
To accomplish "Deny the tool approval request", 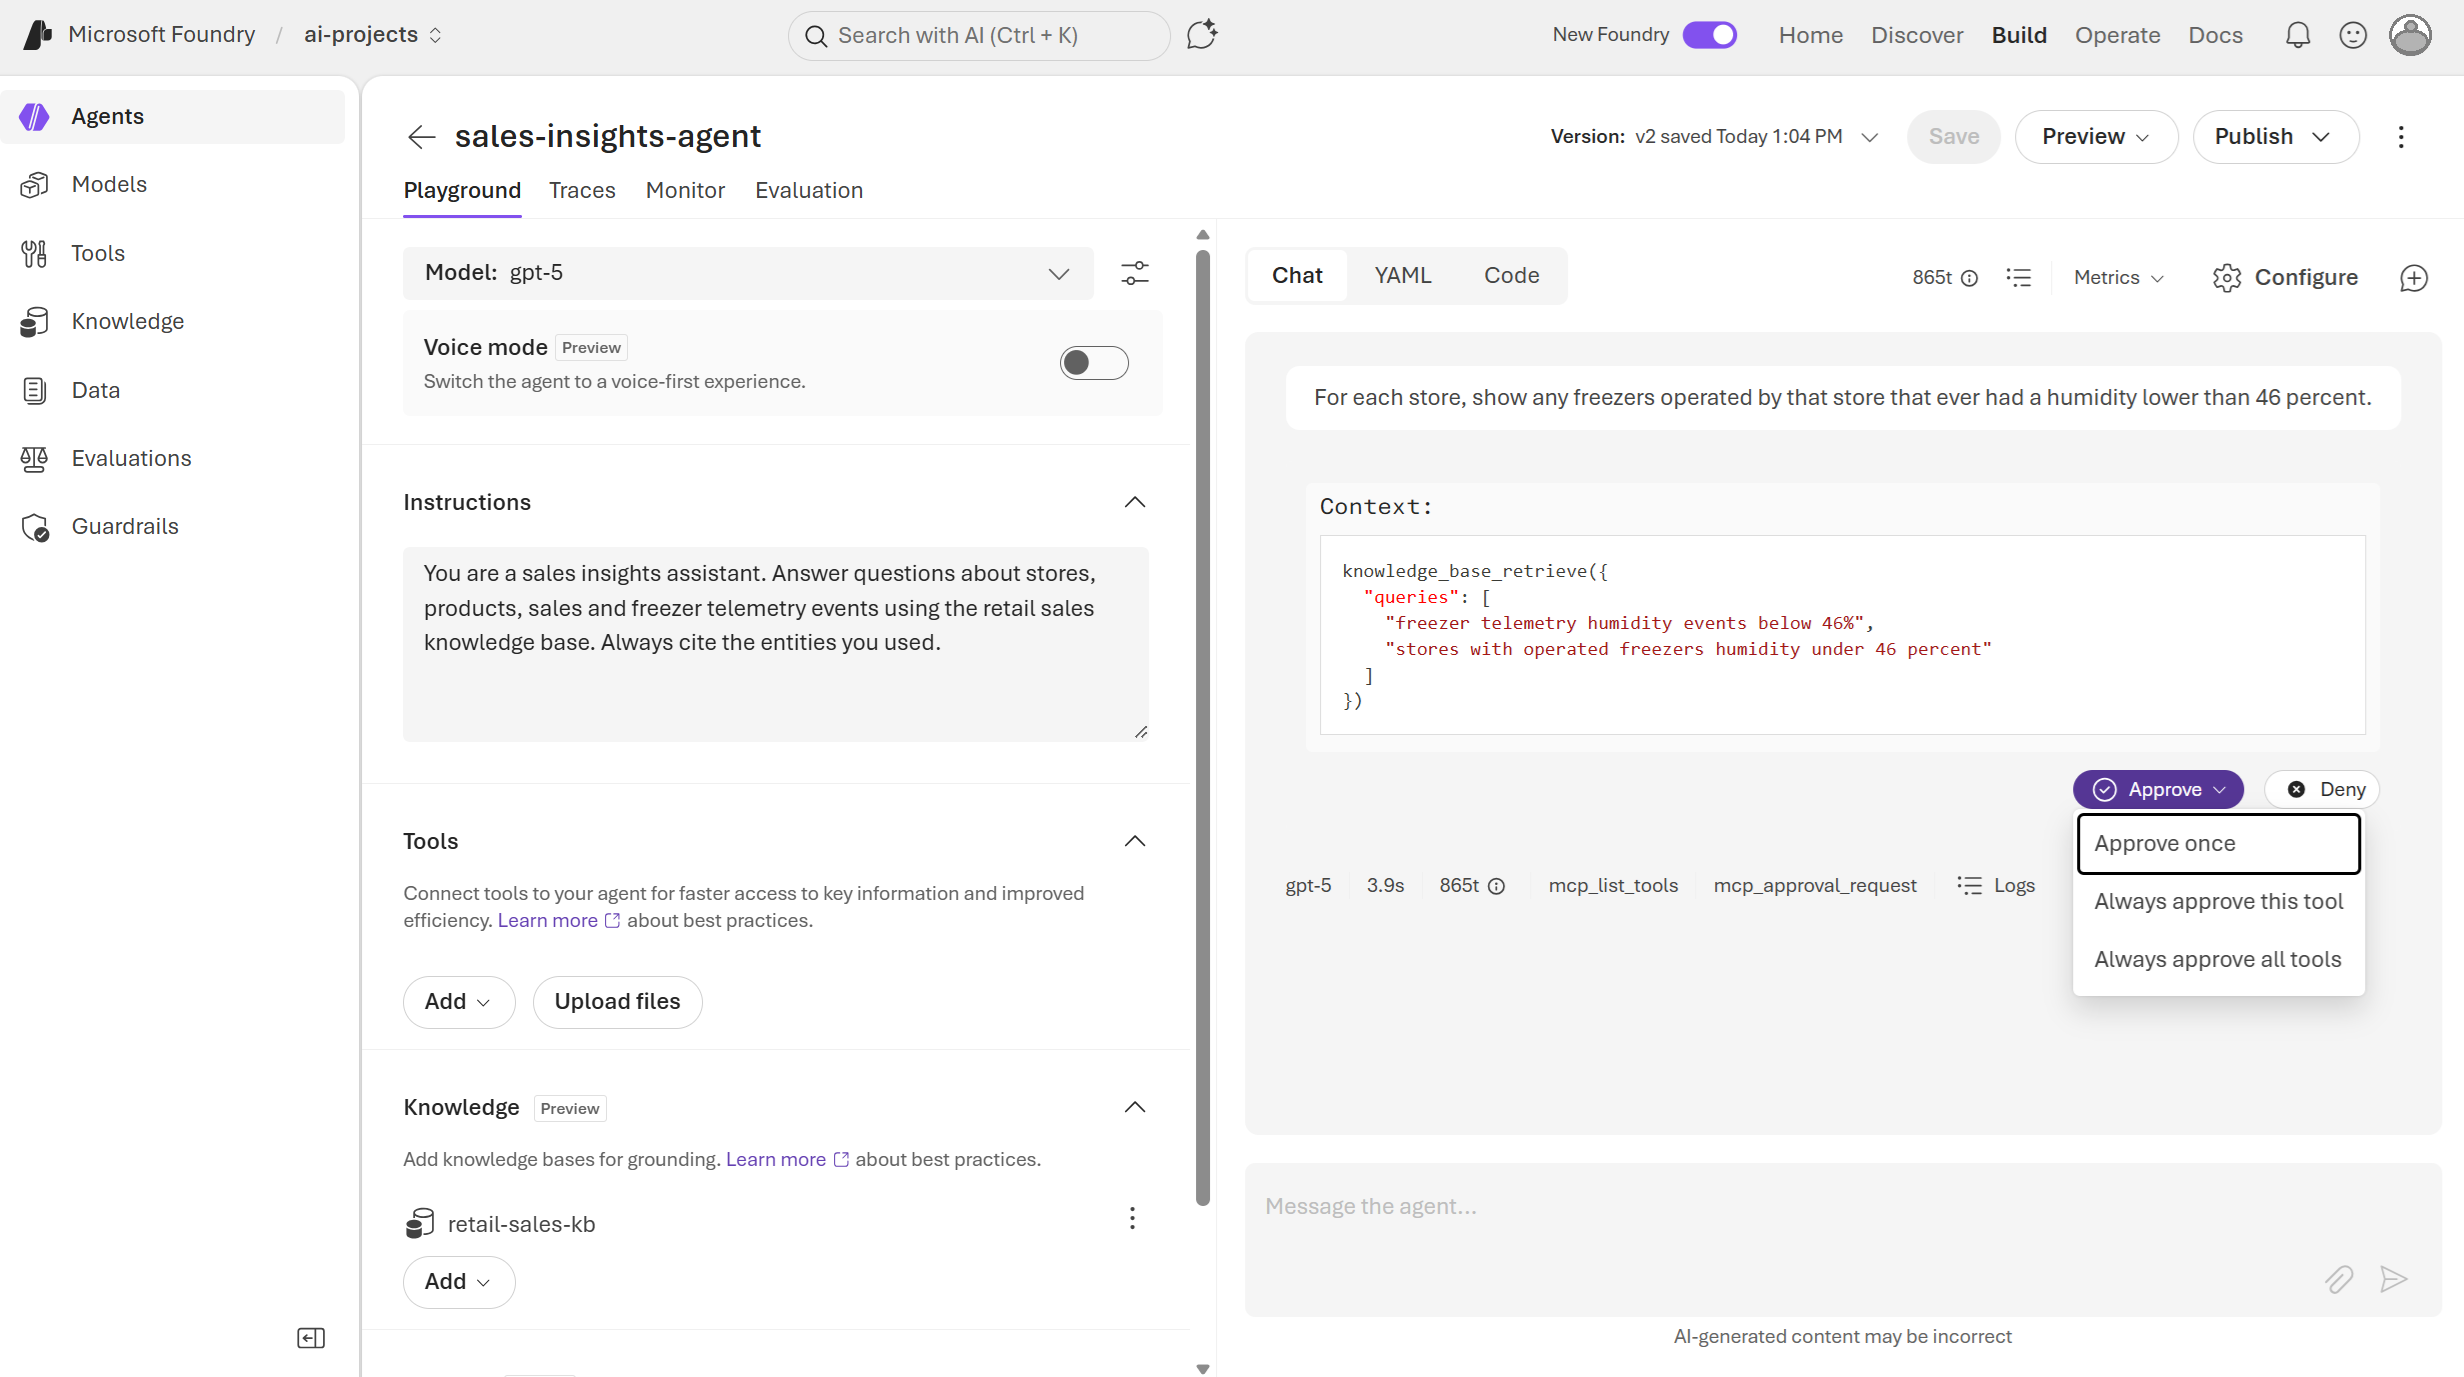I will click(2322, 790).
